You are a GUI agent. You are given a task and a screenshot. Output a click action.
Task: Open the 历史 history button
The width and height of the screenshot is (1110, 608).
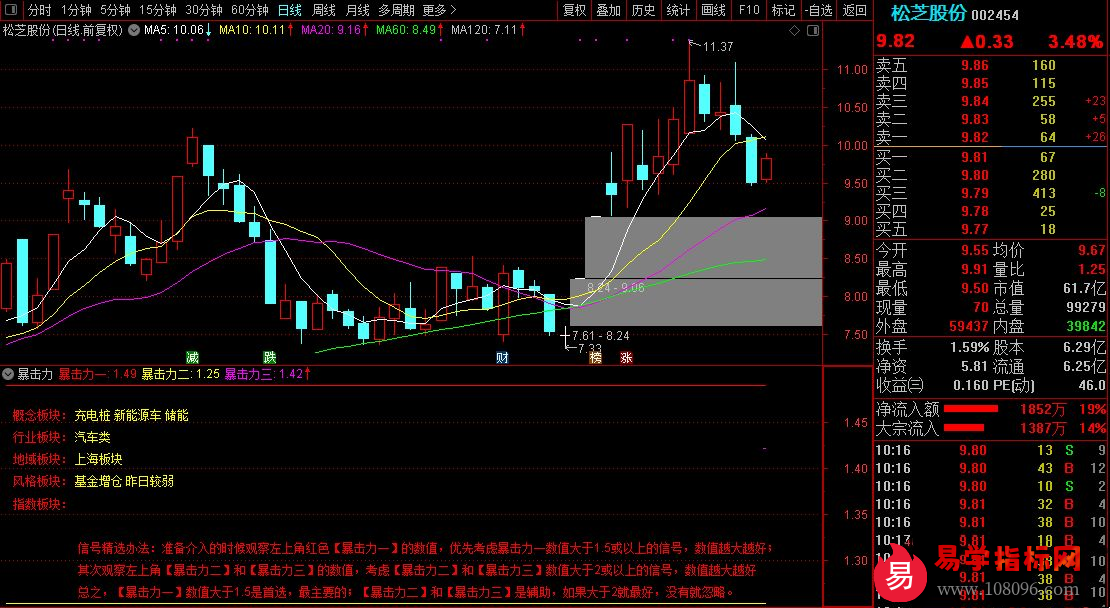click(643, 10)
